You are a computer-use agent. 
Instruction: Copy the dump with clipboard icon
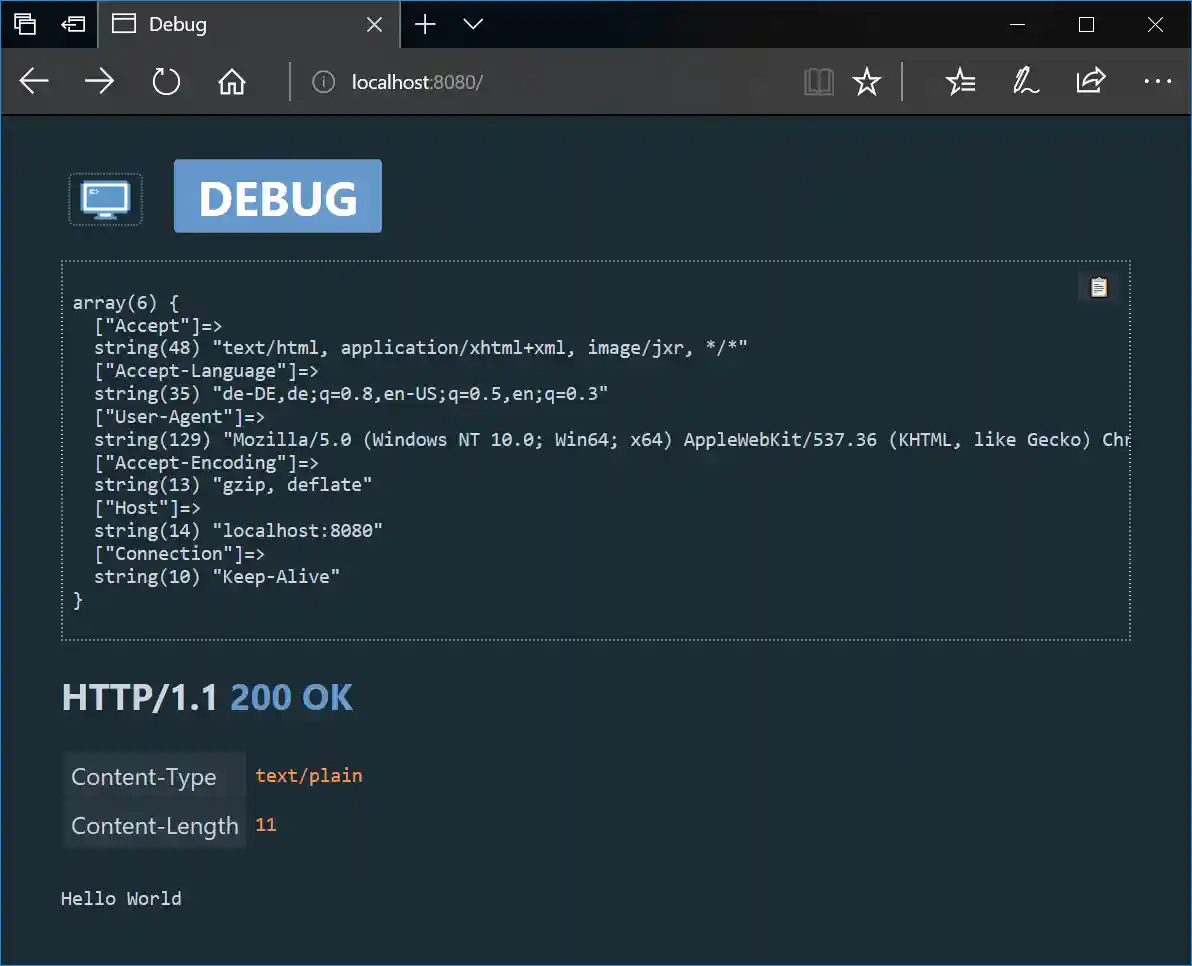(1098, 287)
